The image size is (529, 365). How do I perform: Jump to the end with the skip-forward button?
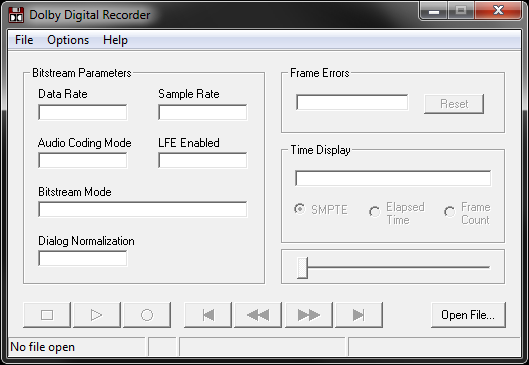[359, 315]
